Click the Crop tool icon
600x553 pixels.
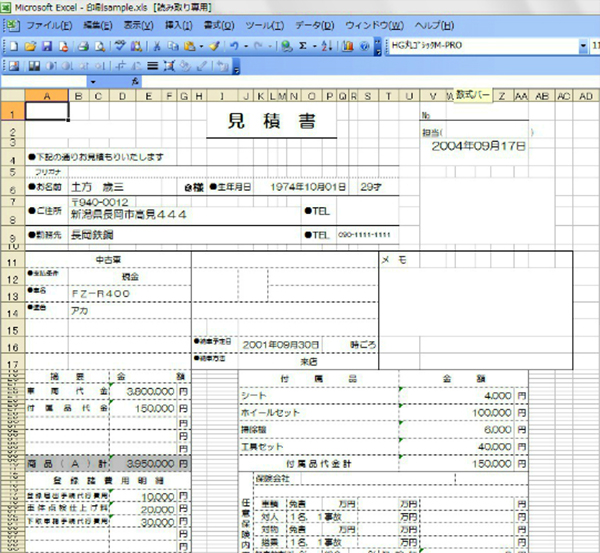(x=121, y=66)
